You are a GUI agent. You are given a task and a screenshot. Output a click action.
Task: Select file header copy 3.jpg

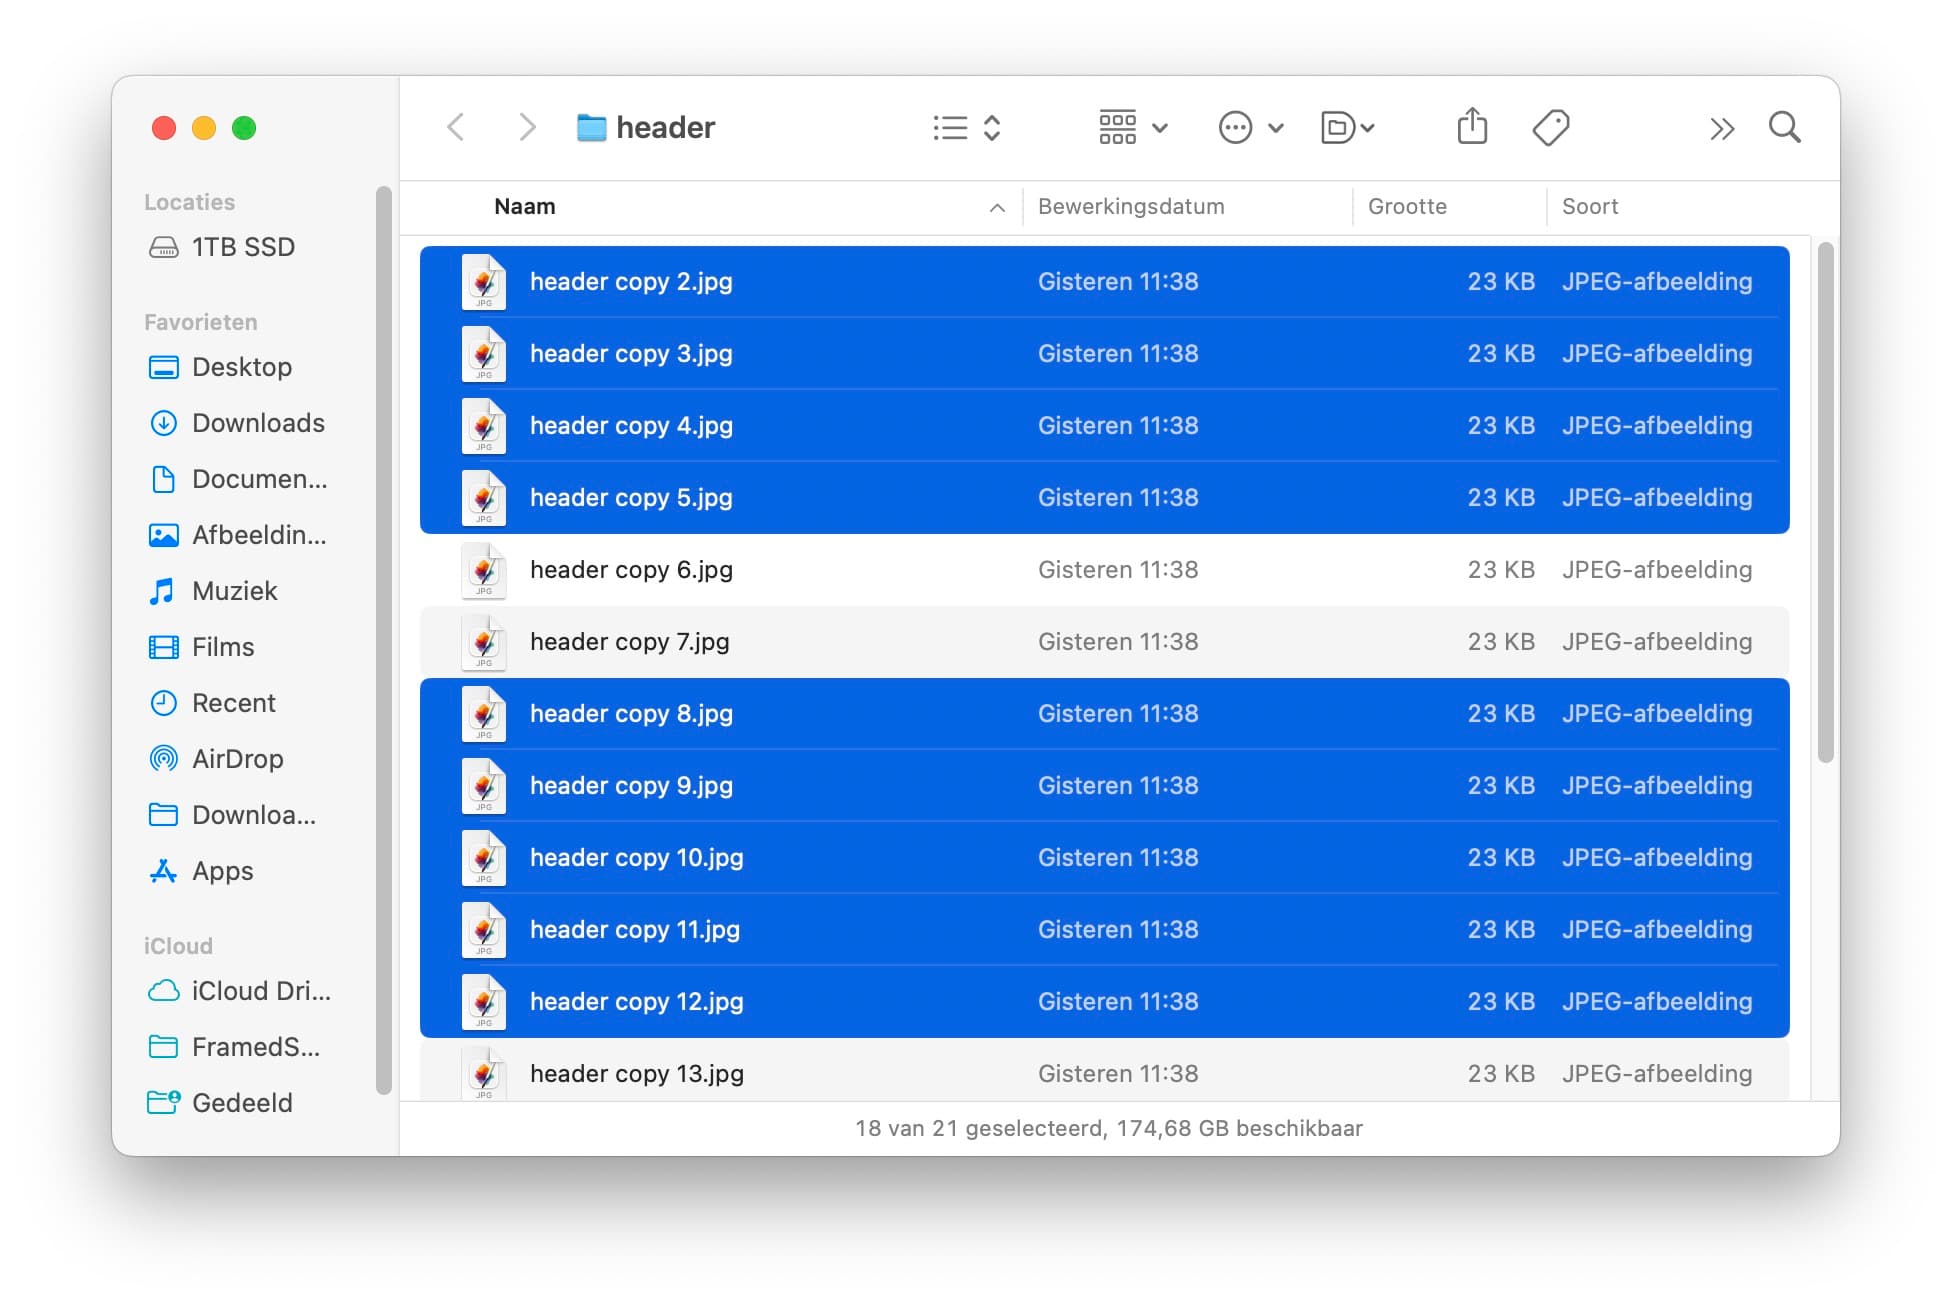[1104, 354]
